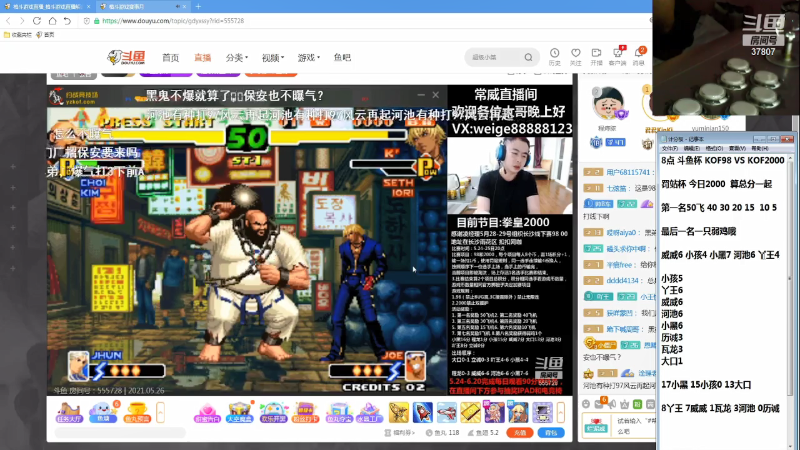Open 太空魔盒 treasure chest icon
800x450 pixels.
click(240, 413)
